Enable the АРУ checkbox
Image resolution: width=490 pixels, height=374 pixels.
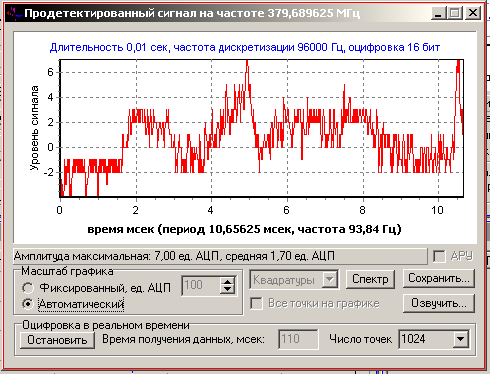(439, 256)
